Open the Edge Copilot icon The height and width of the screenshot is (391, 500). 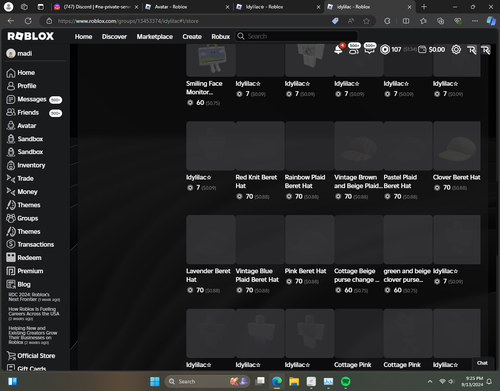click(491, 21)
